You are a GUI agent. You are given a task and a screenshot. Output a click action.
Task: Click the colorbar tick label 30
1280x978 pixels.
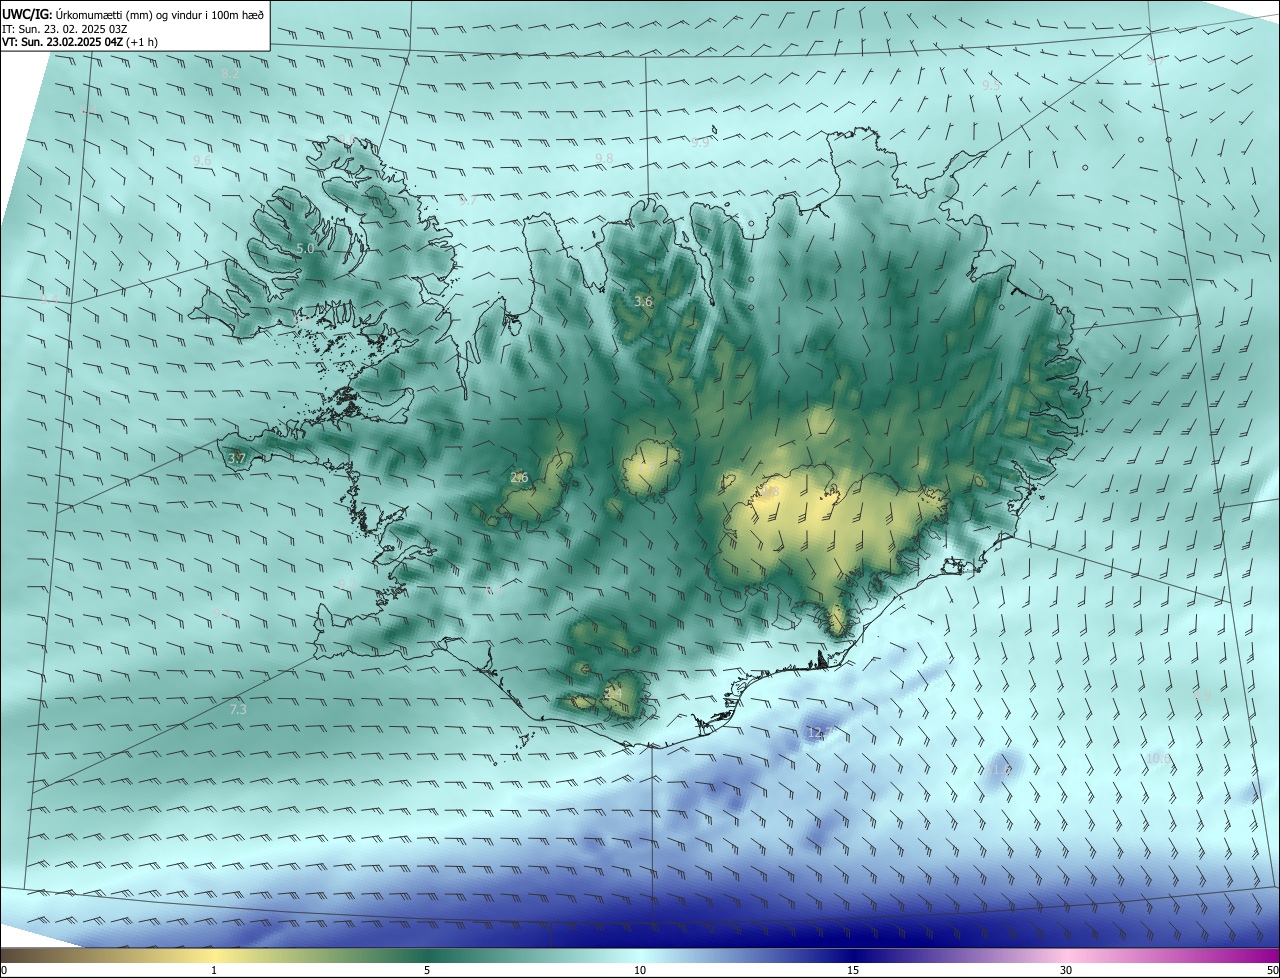[x=1066, y=970]
